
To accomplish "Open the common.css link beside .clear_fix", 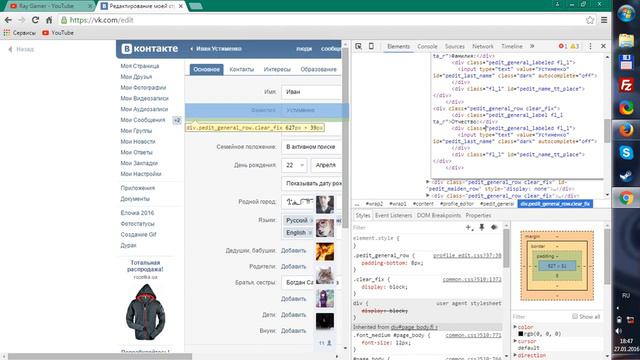I will (472, 280).
